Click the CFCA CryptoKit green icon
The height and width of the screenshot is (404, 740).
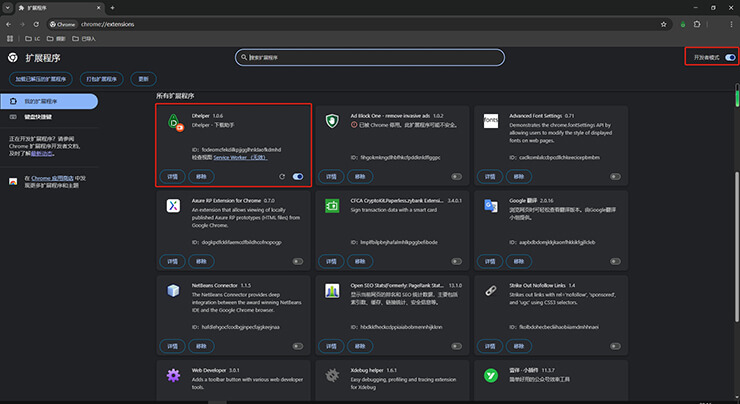coord(332,206)
